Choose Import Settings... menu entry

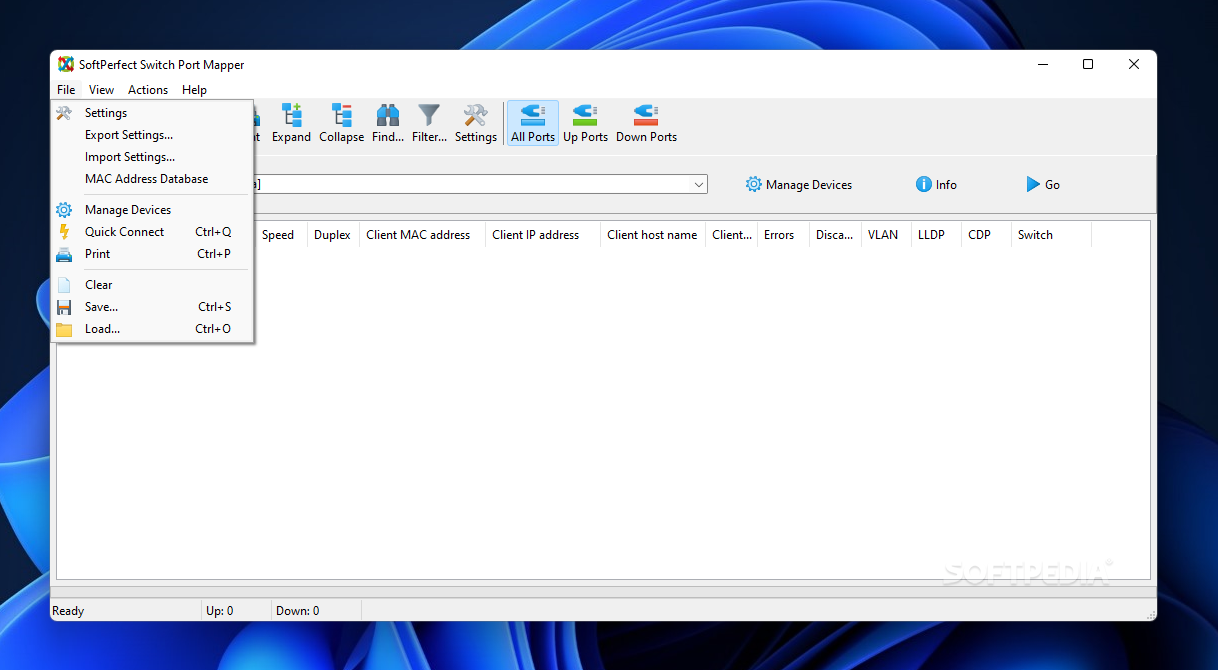[x=152, y=157]
